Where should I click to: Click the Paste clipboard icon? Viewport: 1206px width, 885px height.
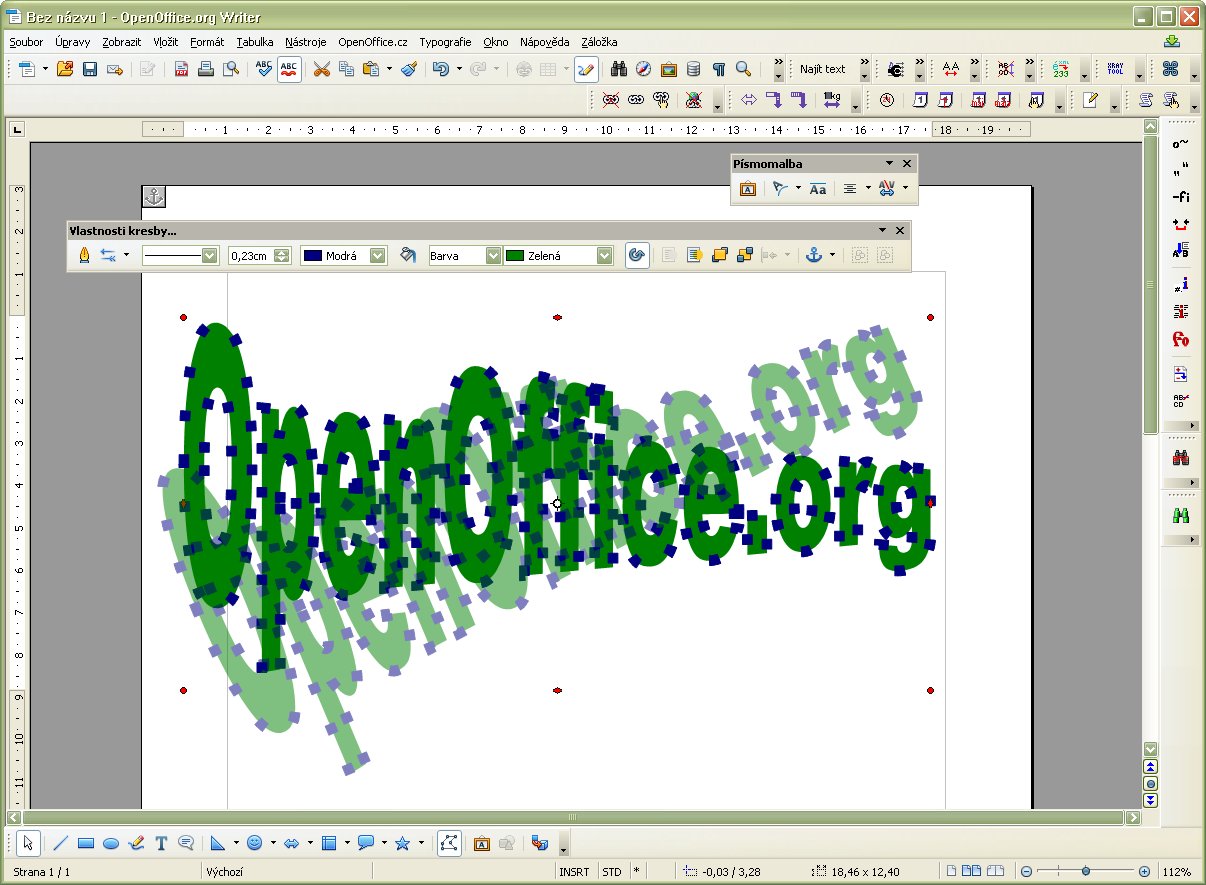(371, 69)
